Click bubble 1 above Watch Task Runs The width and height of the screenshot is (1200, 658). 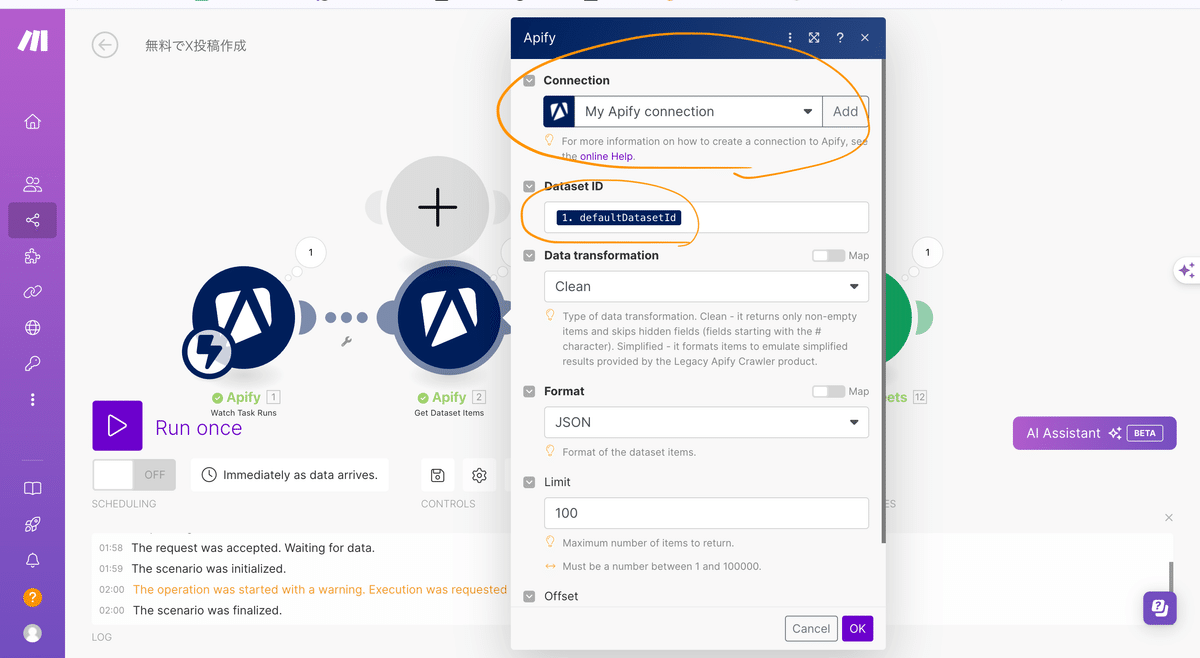pyautogui.click(x=311, y=253)
